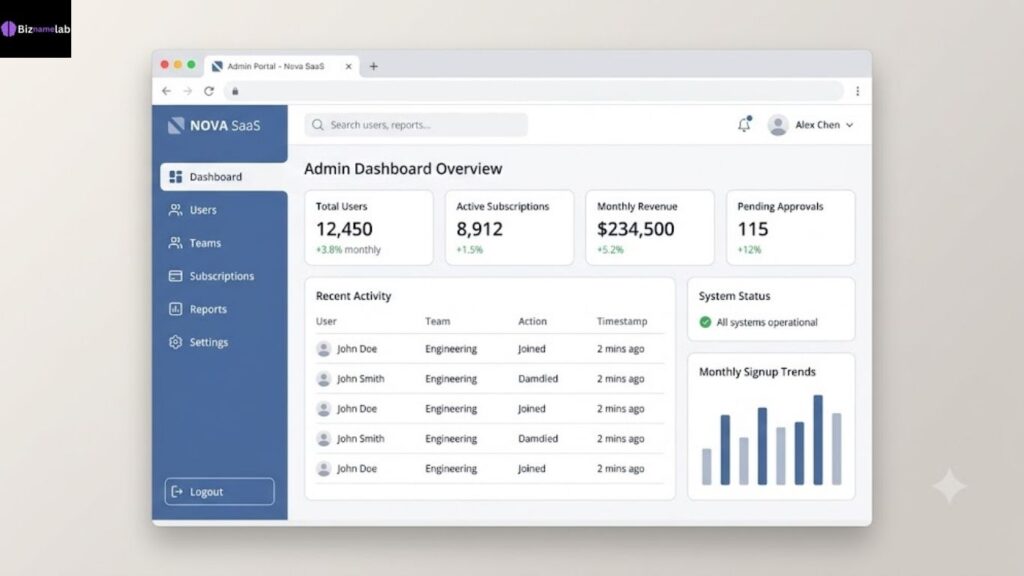
Task: Click the Teams people icon in sidebar
Action: pos(175,243)
